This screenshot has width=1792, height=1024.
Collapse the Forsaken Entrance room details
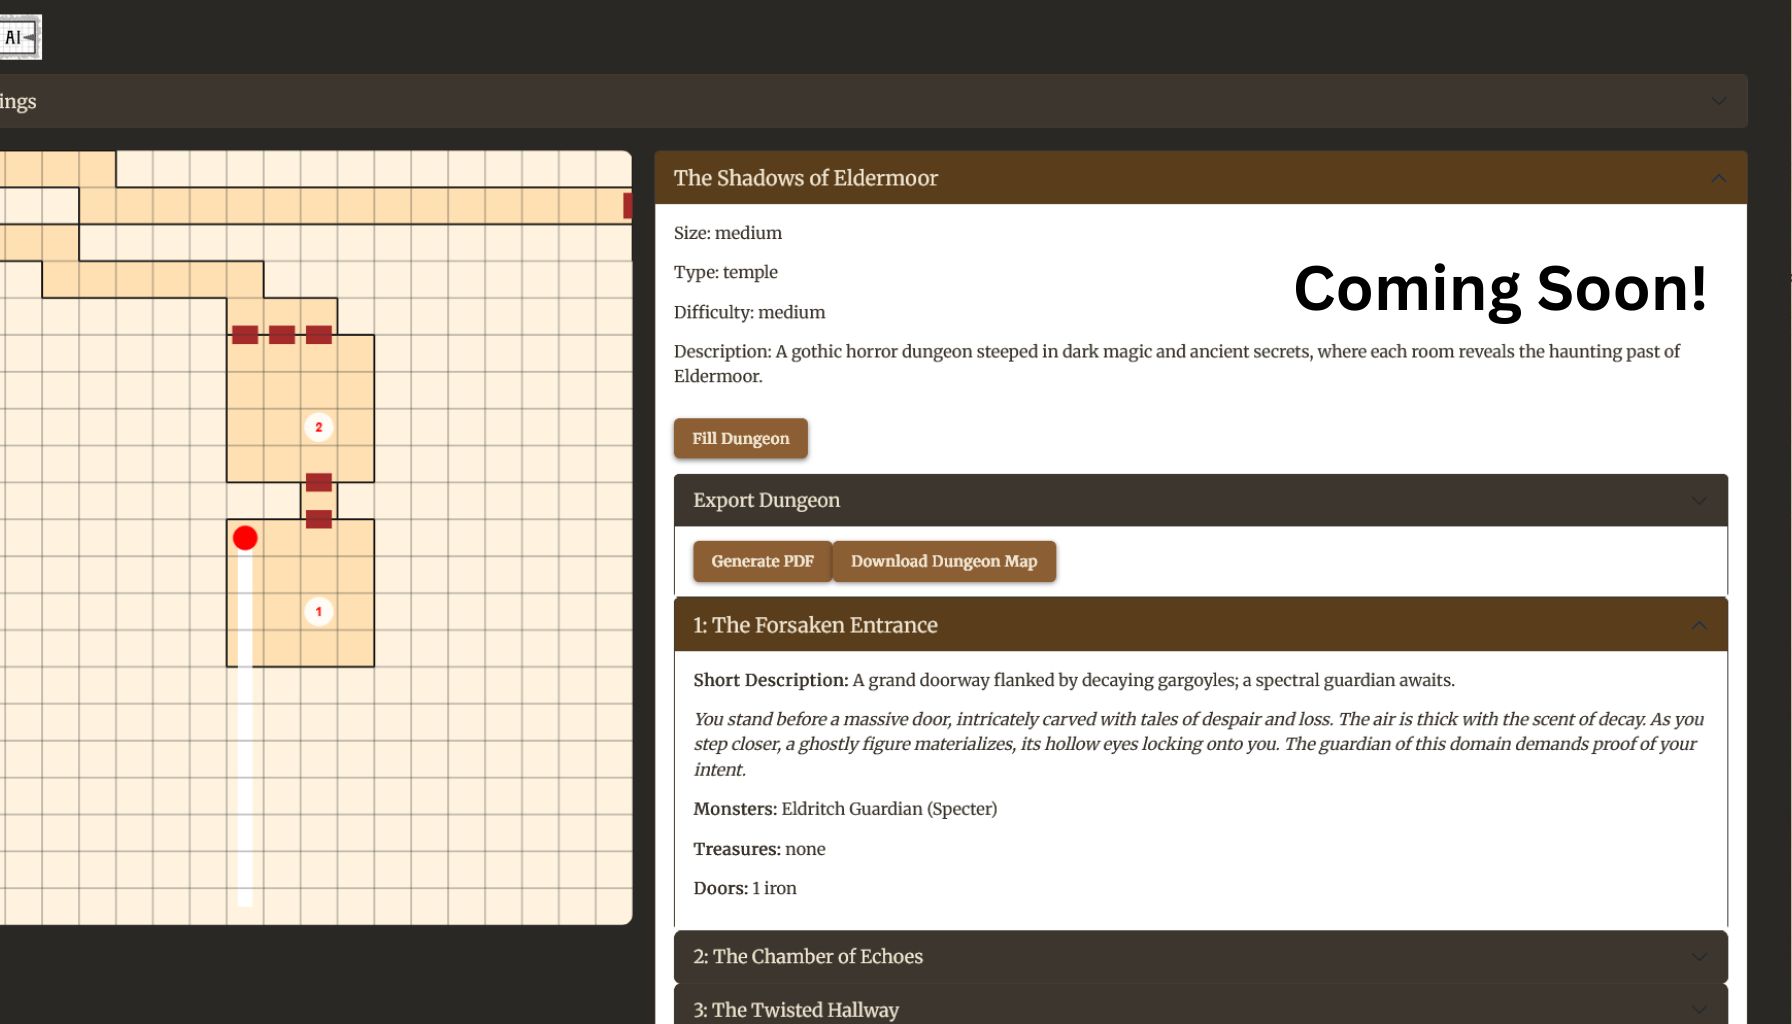1700,625
